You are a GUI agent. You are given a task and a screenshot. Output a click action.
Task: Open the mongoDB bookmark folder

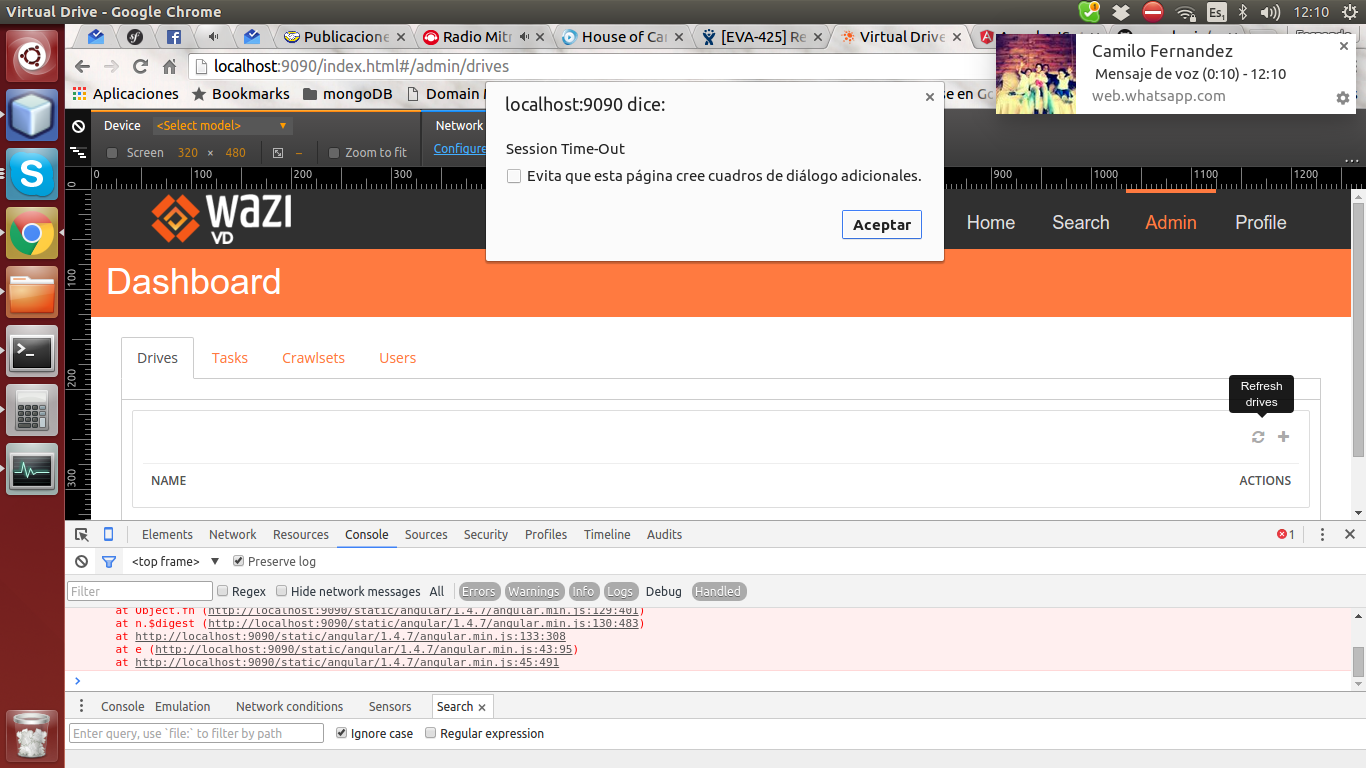pos(347,94)
